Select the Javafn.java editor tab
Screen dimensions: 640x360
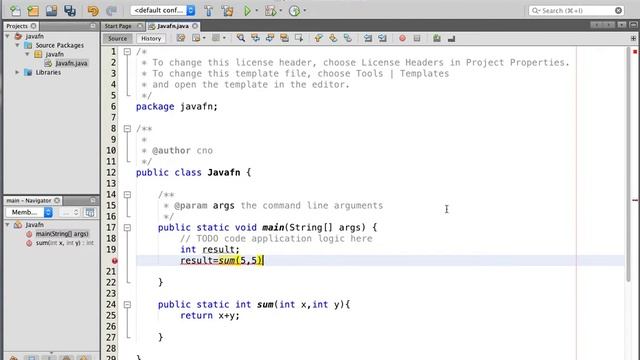173,26
